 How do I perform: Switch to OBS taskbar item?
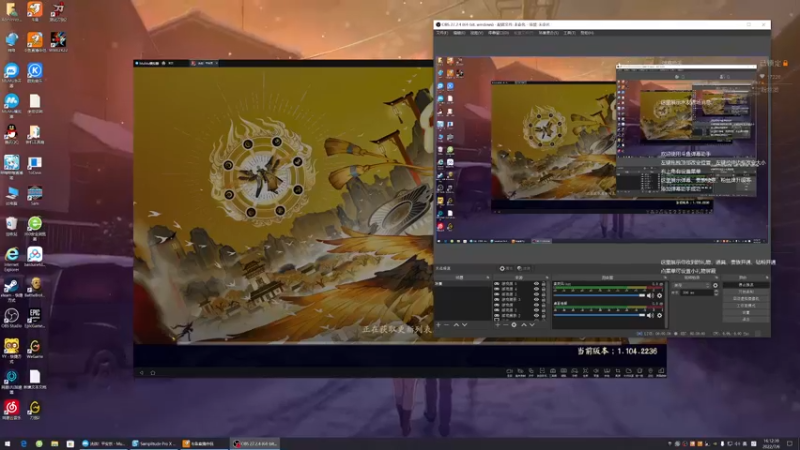click(x=255, y=444)
